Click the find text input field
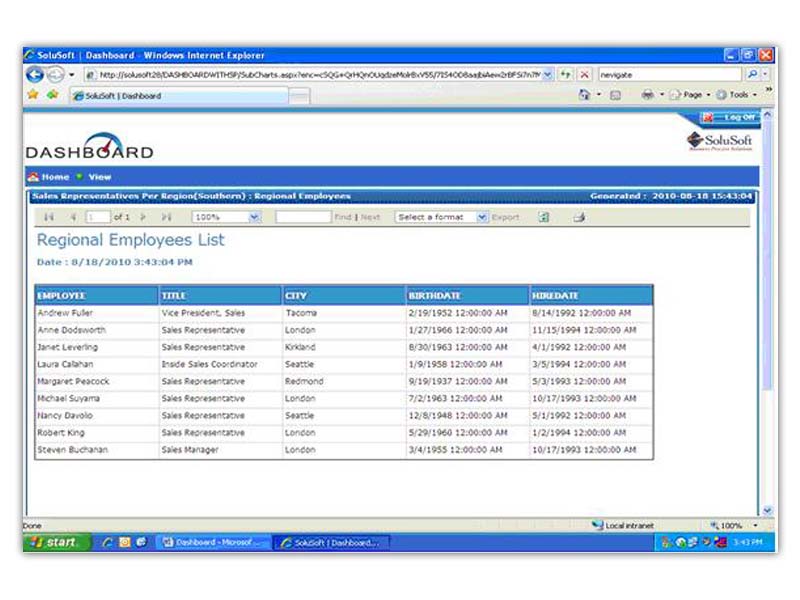The height and width of the screenshot is (600, 800). tap(302, 217)
